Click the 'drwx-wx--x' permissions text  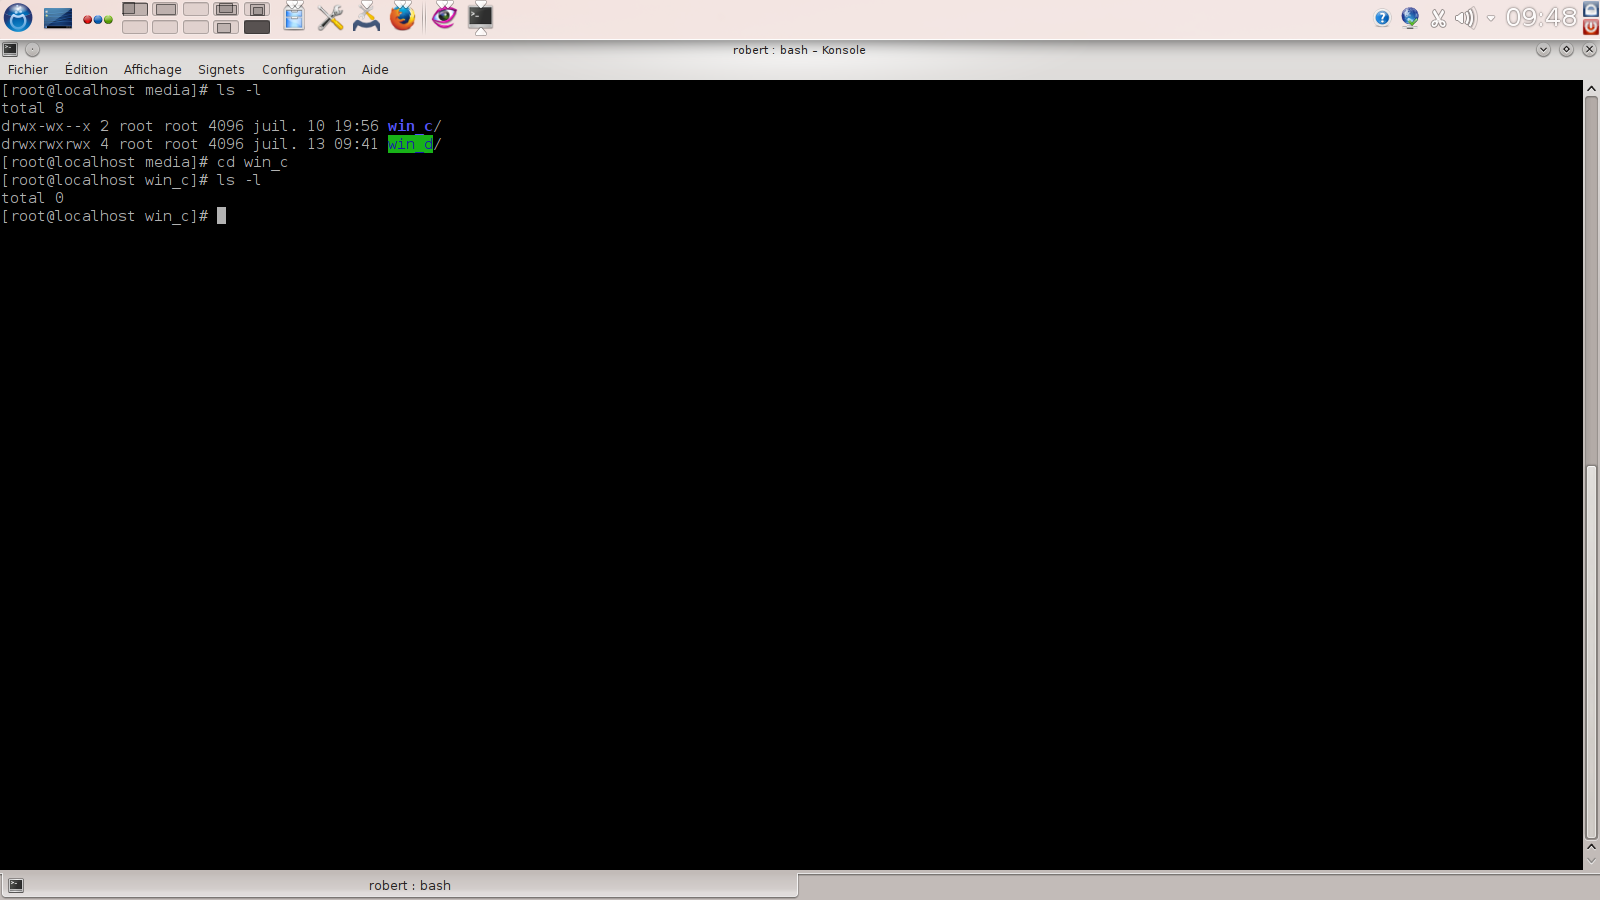[46, 126]
